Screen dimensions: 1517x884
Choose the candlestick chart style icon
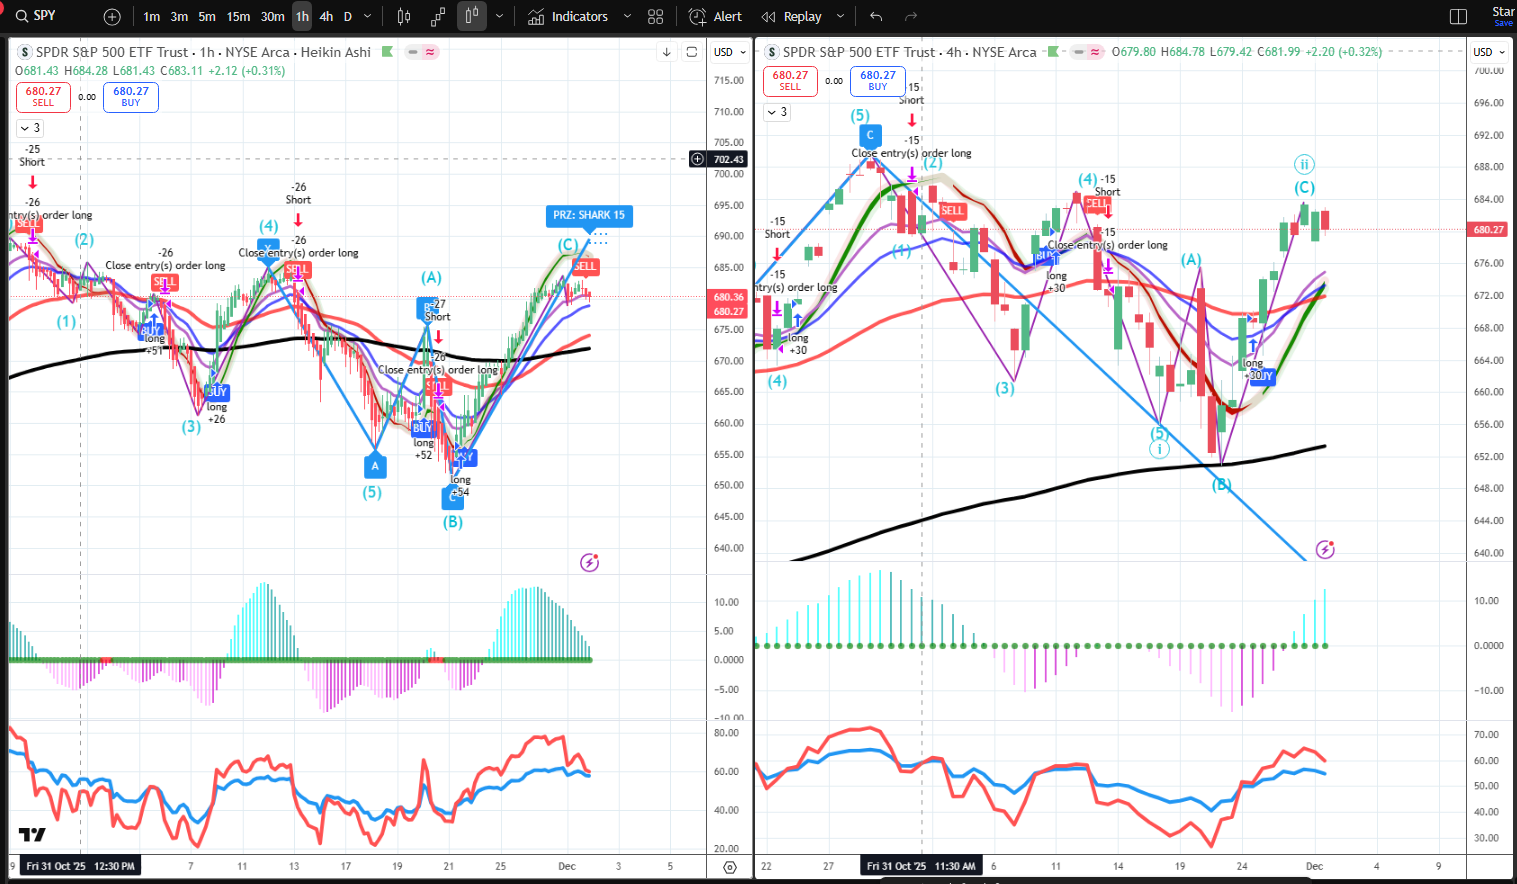click(x=404, y=16)
